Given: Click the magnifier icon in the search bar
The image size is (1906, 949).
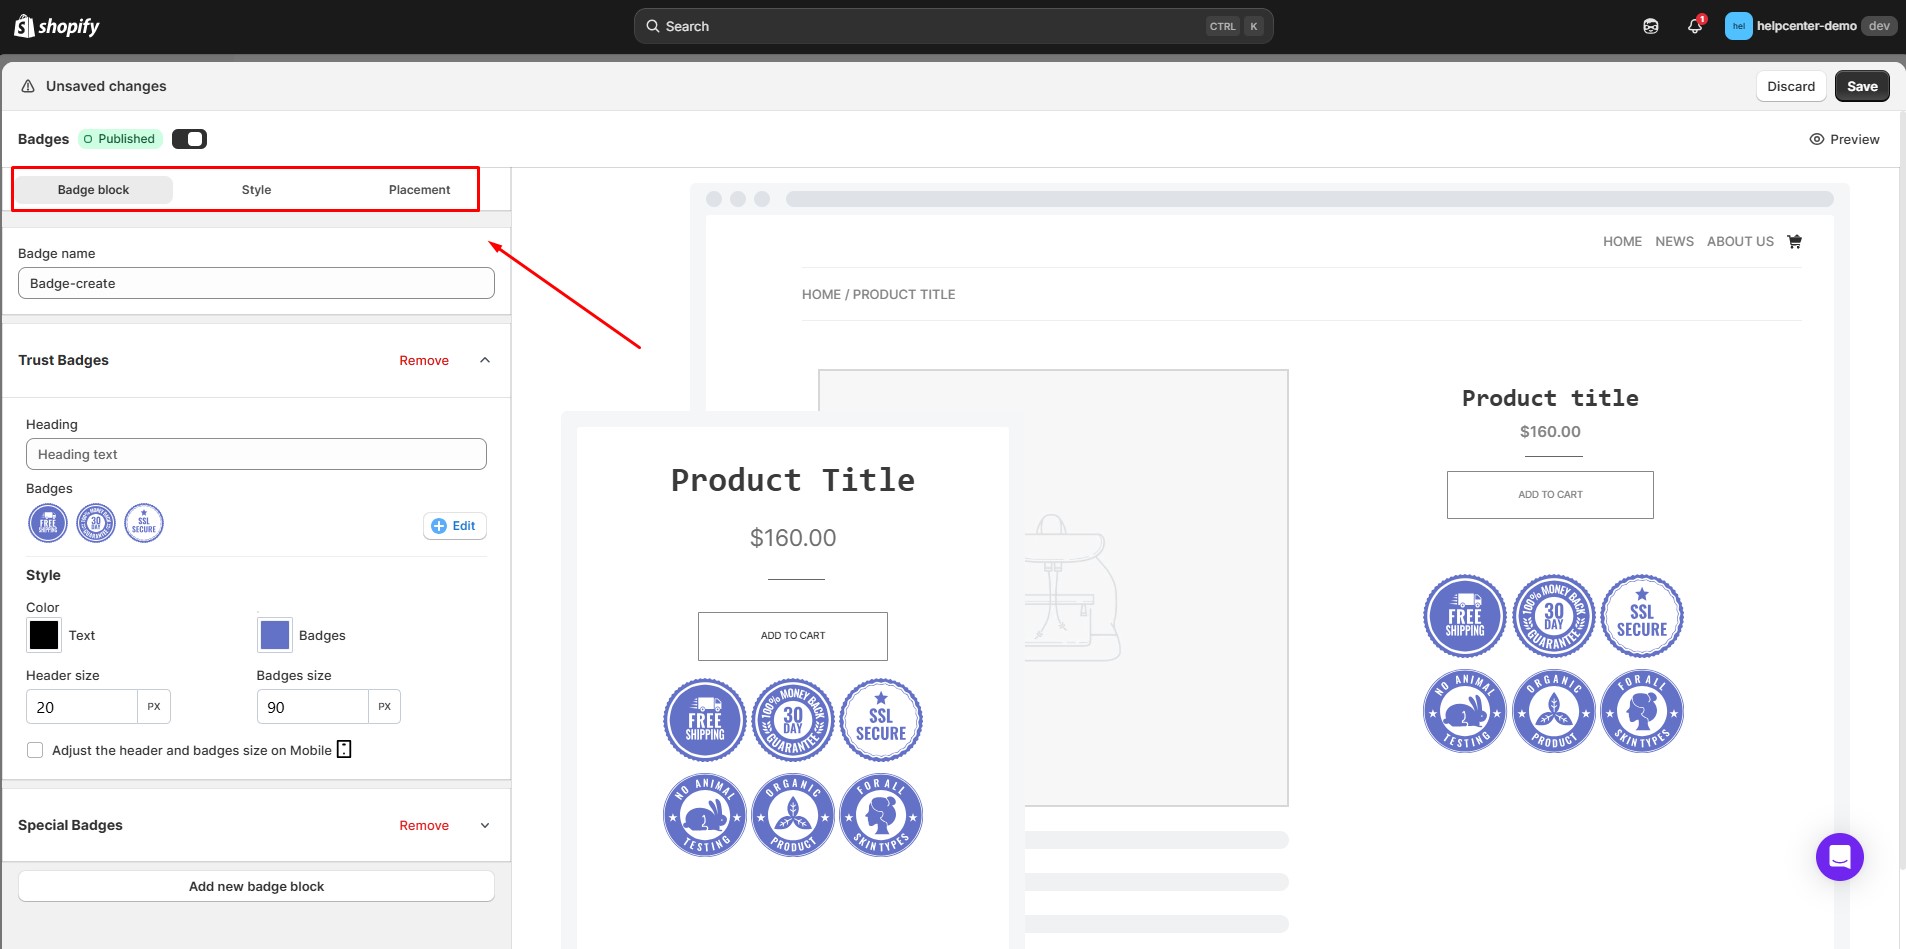Looking at the screenshot, I should (x=653, y=26).
